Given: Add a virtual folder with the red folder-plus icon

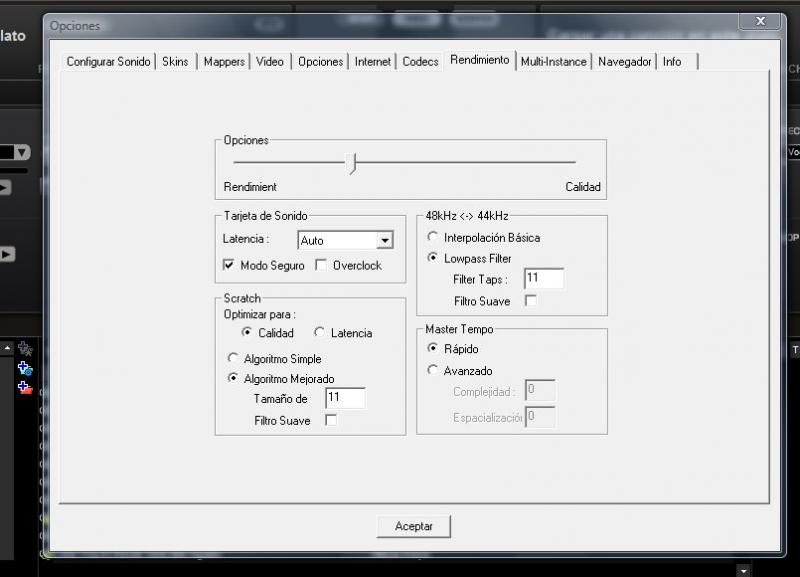Looking at the screenshot, I should click(25, 388).
